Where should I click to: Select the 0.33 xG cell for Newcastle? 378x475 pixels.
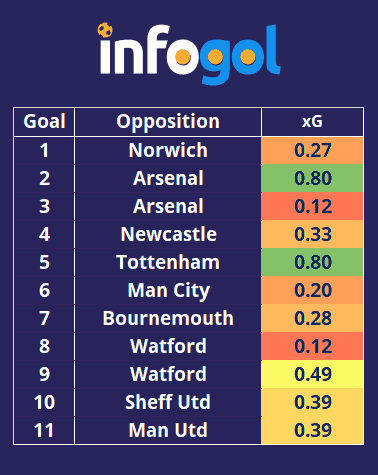click(312, 234)
